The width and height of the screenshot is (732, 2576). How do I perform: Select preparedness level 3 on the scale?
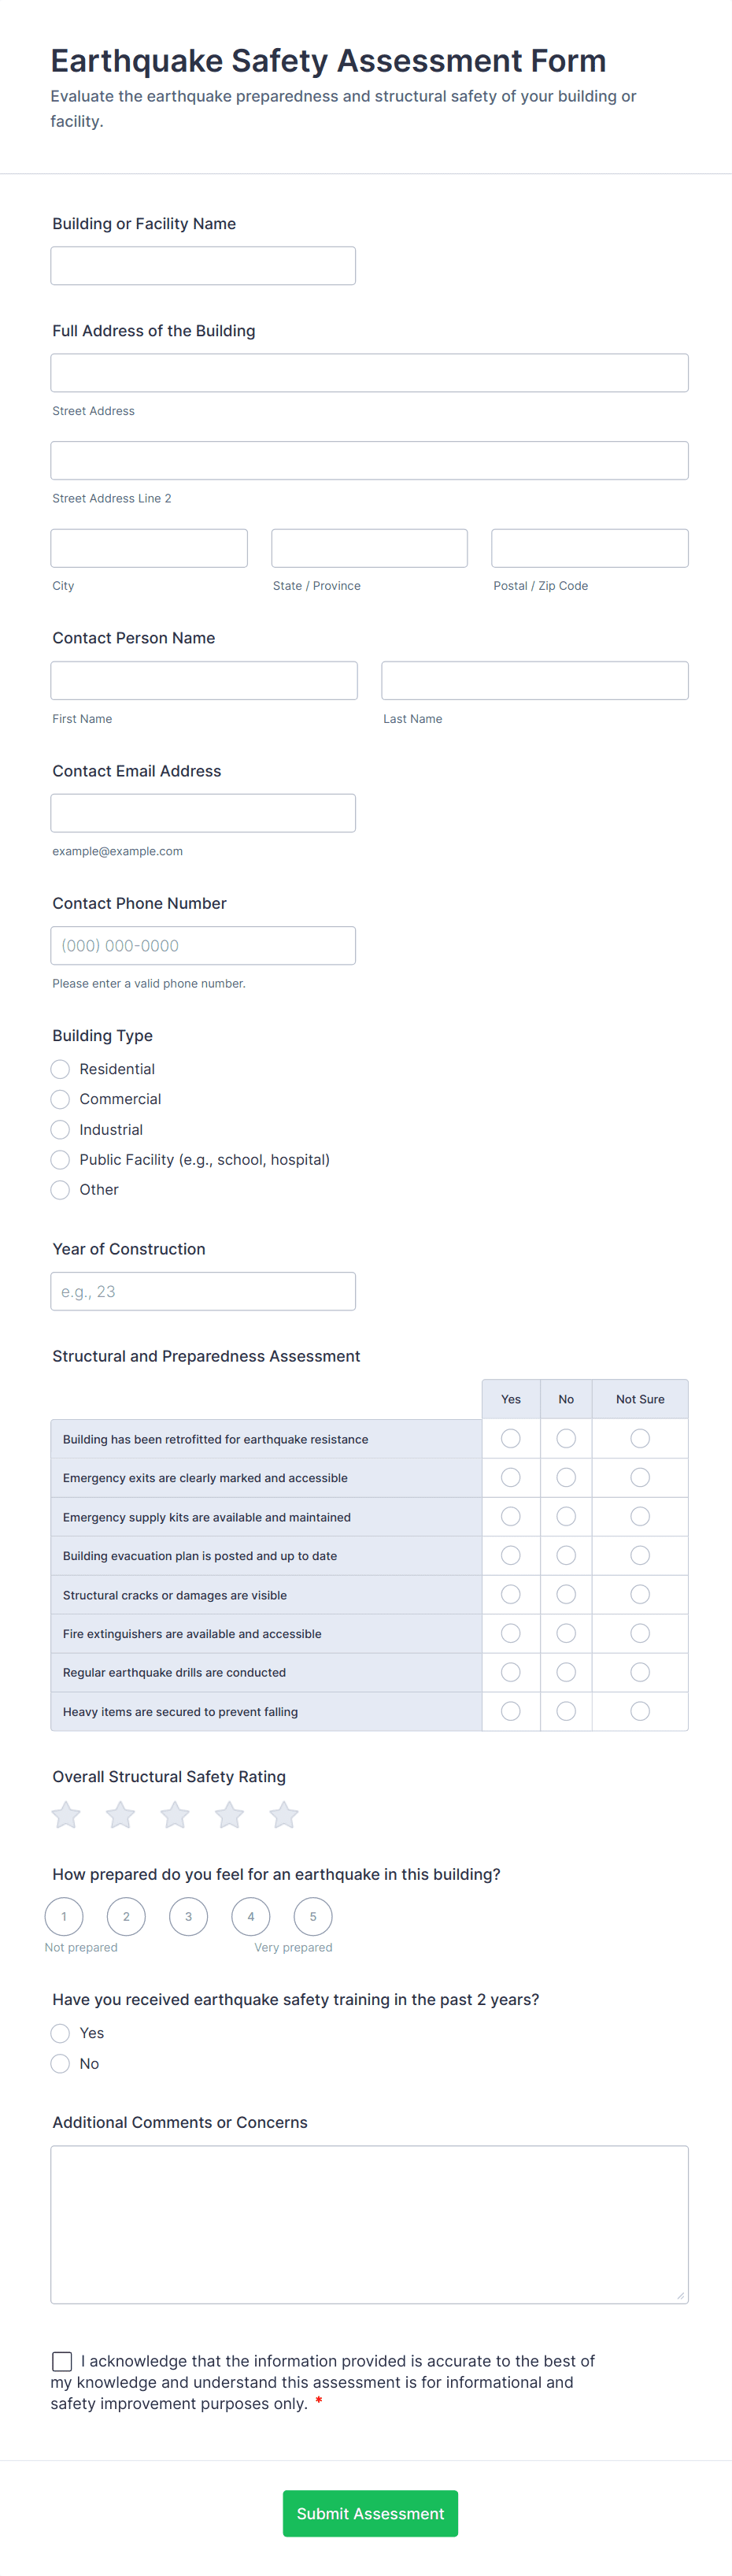pyautogui.click(x=188, y=1916)
